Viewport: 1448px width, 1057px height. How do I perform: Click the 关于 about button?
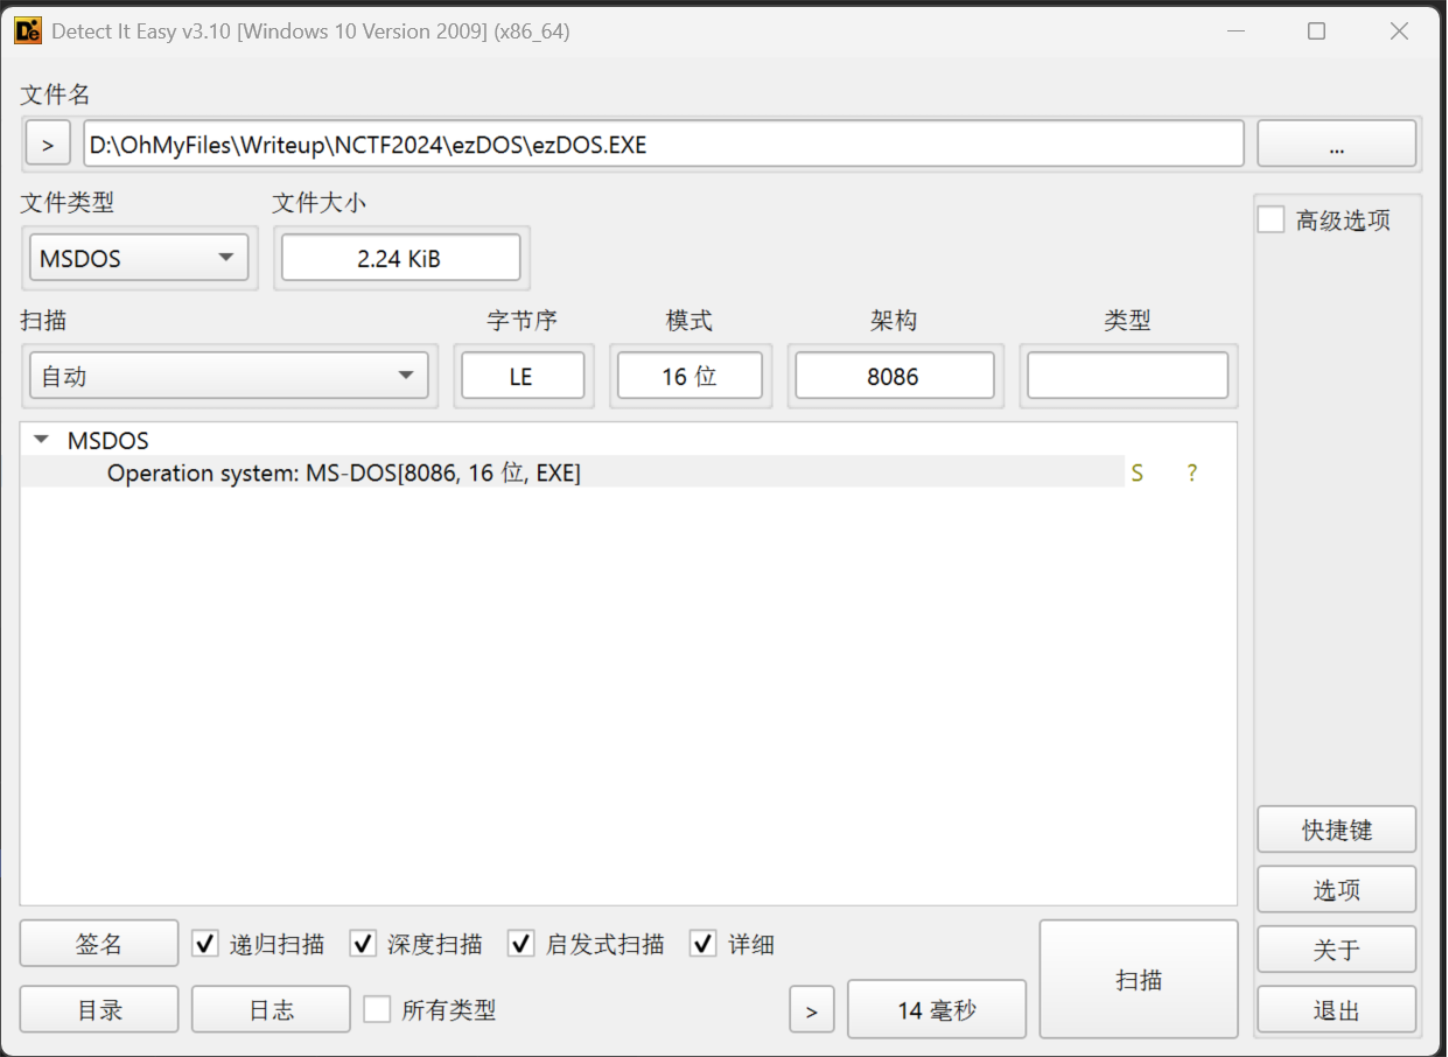(1336, 950)
